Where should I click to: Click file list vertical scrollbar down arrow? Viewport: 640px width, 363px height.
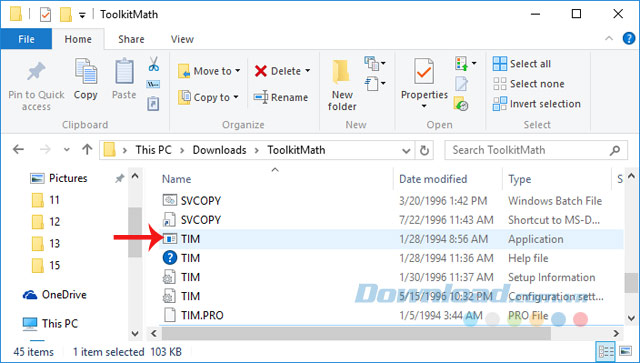[x=631, y=318]
